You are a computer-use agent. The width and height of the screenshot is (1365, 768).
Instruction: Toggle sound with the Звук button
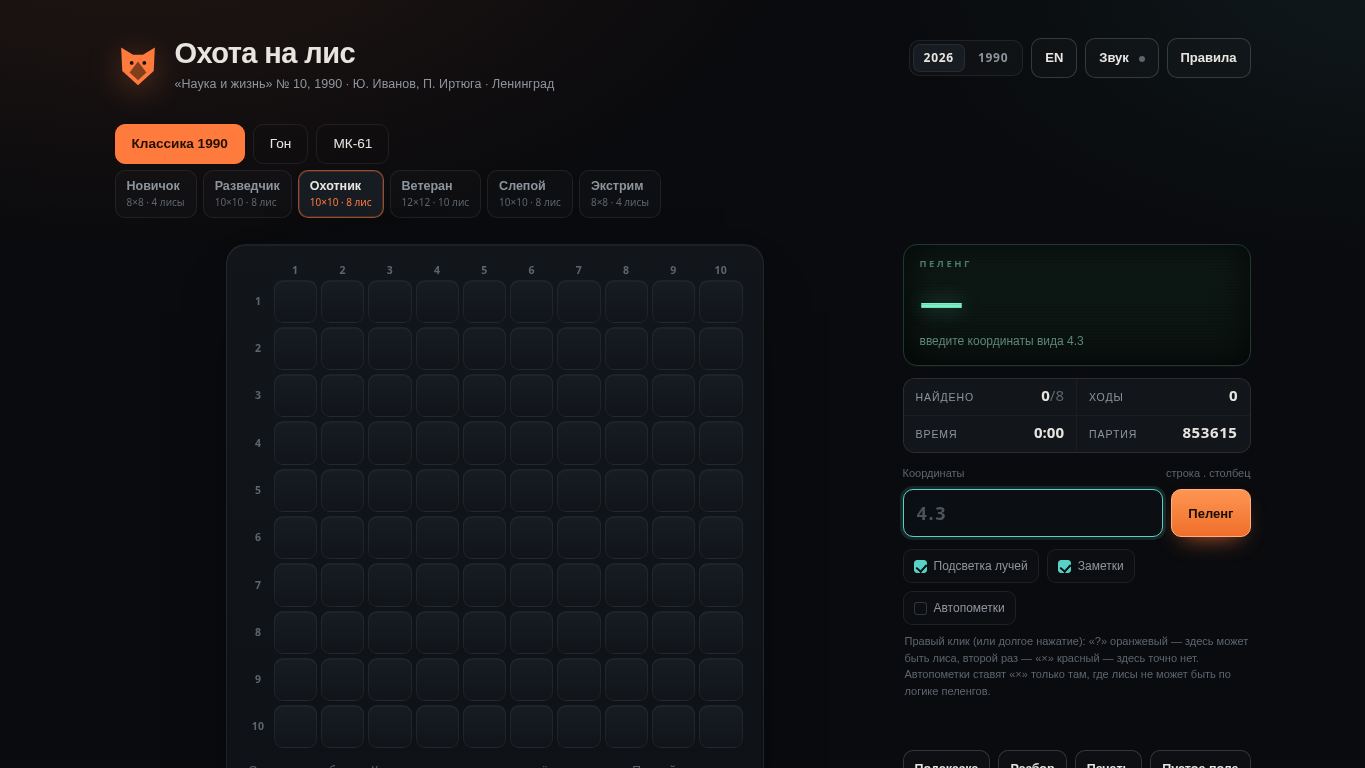[1122, 58]
